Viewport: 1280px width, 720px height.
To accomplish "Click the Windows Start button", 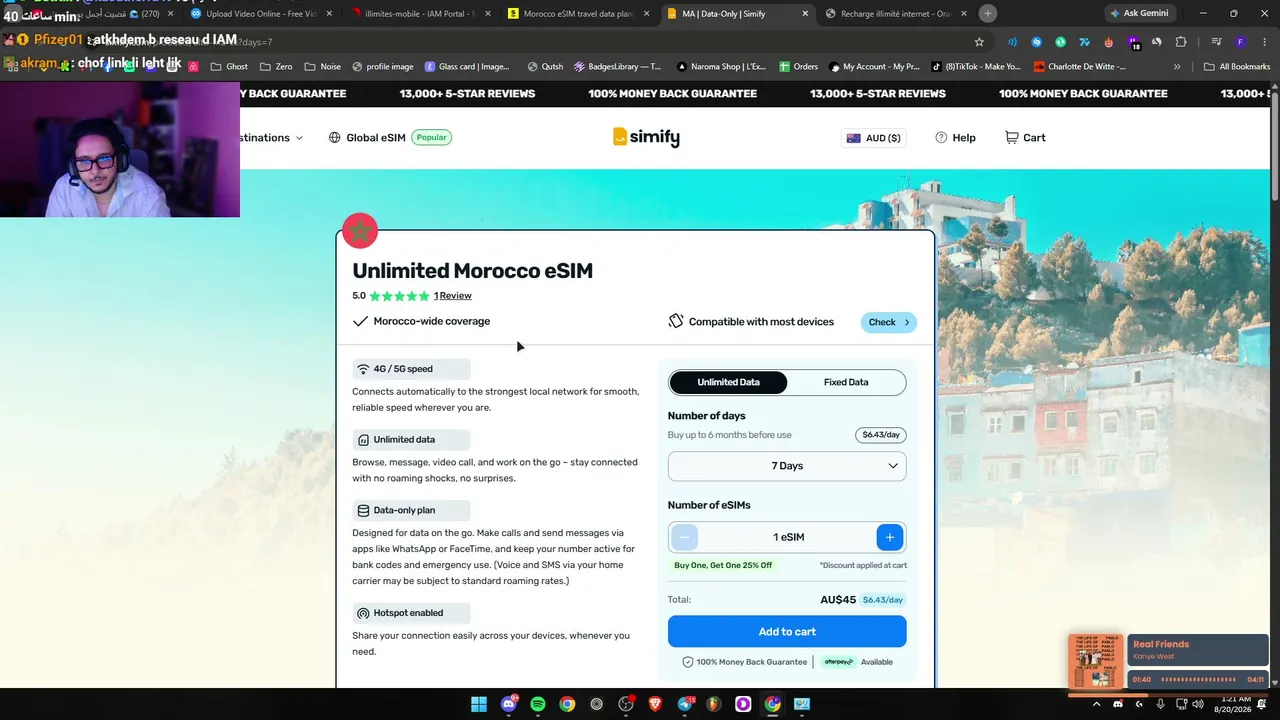I will [x=479, y=704].
